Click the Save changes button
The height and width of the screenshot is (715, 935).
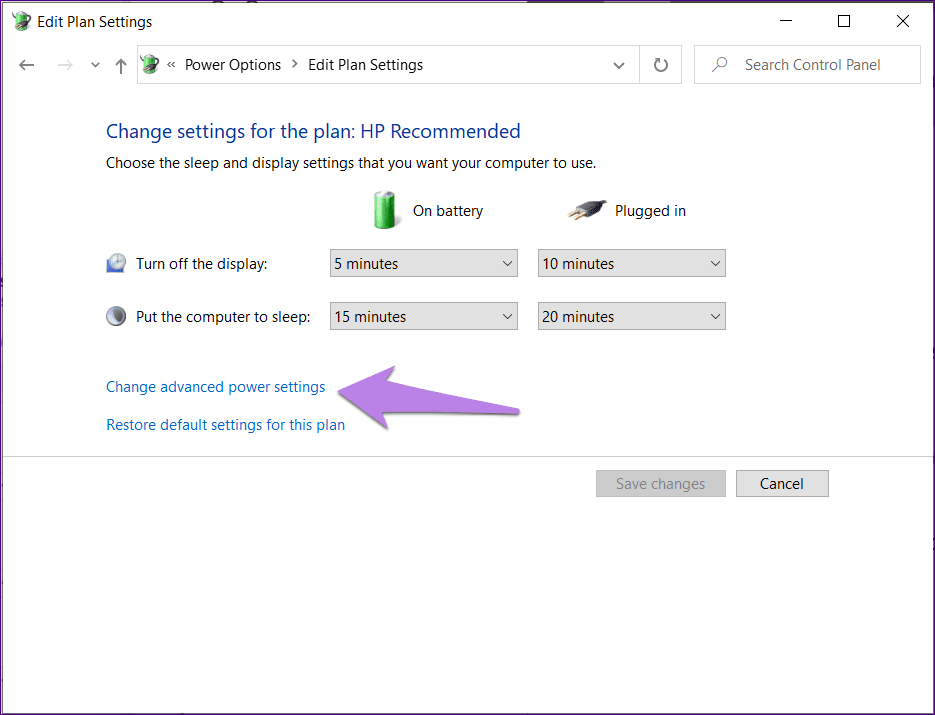[x=661, y=483]
